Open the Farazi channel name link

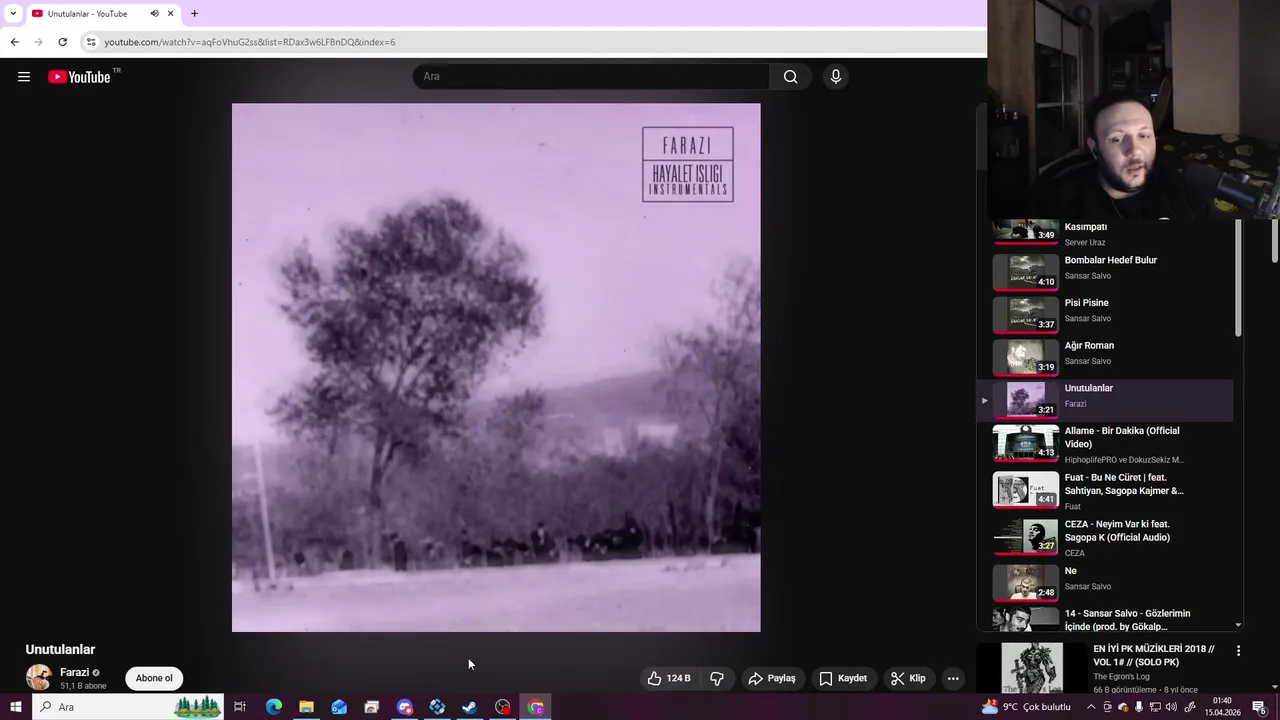tap(74, 673)
